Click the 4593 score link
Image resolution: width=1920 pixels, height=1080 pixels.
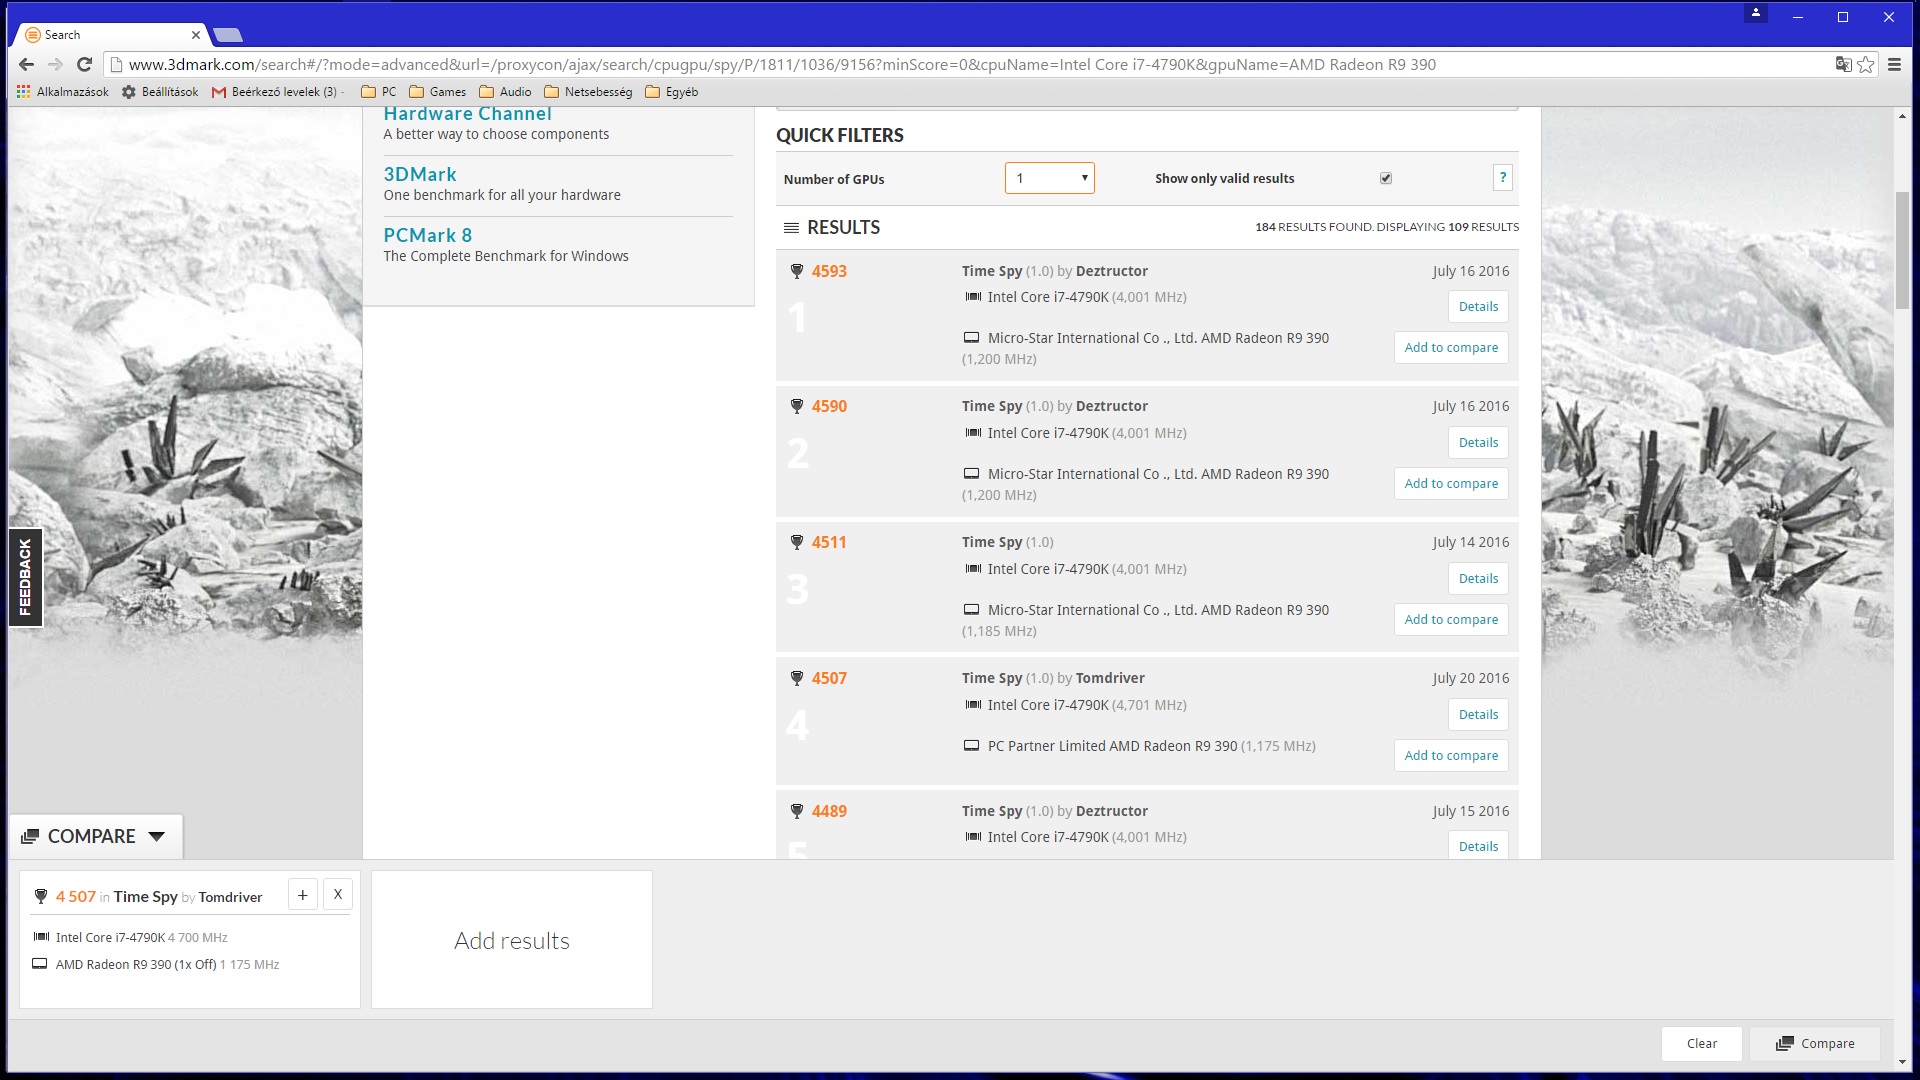(x=829, y=271)
